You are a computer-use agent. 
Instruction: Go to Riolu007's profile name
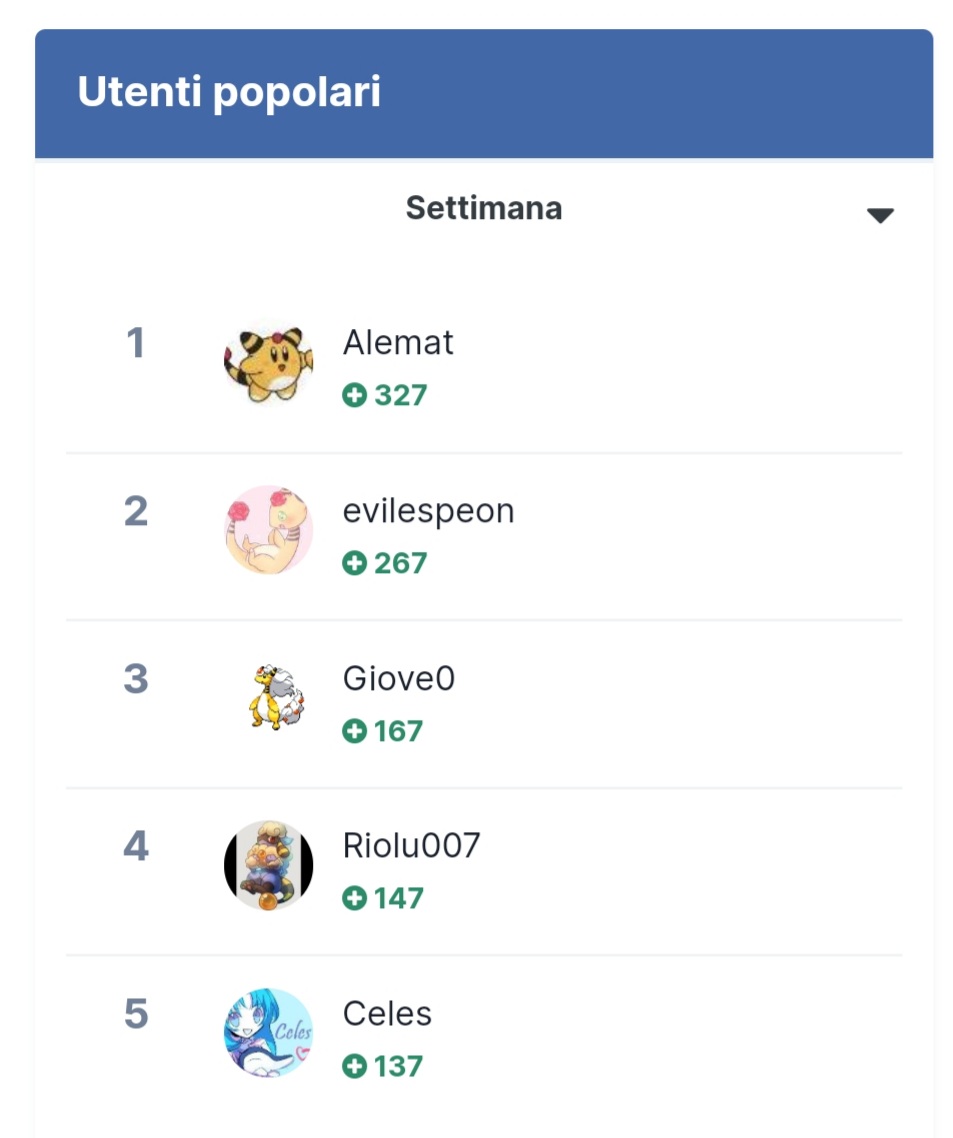(x=411, y=846)
